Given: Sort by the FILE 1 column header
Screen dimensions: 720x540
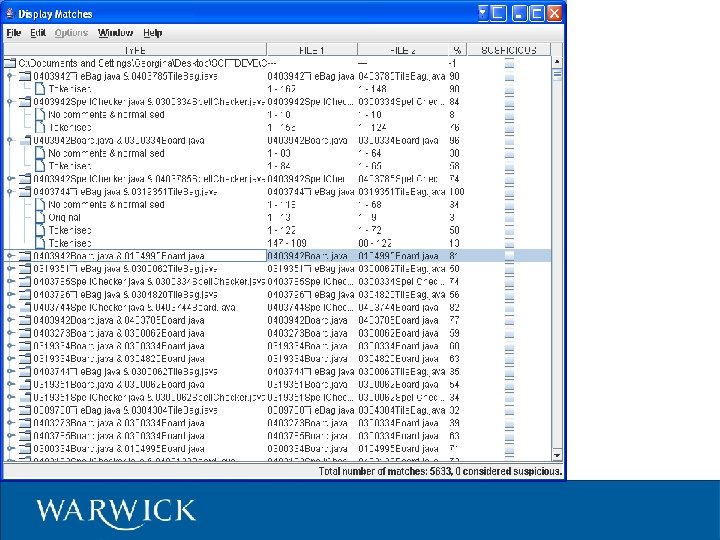Looking at the screenshot, I should 312,50.
